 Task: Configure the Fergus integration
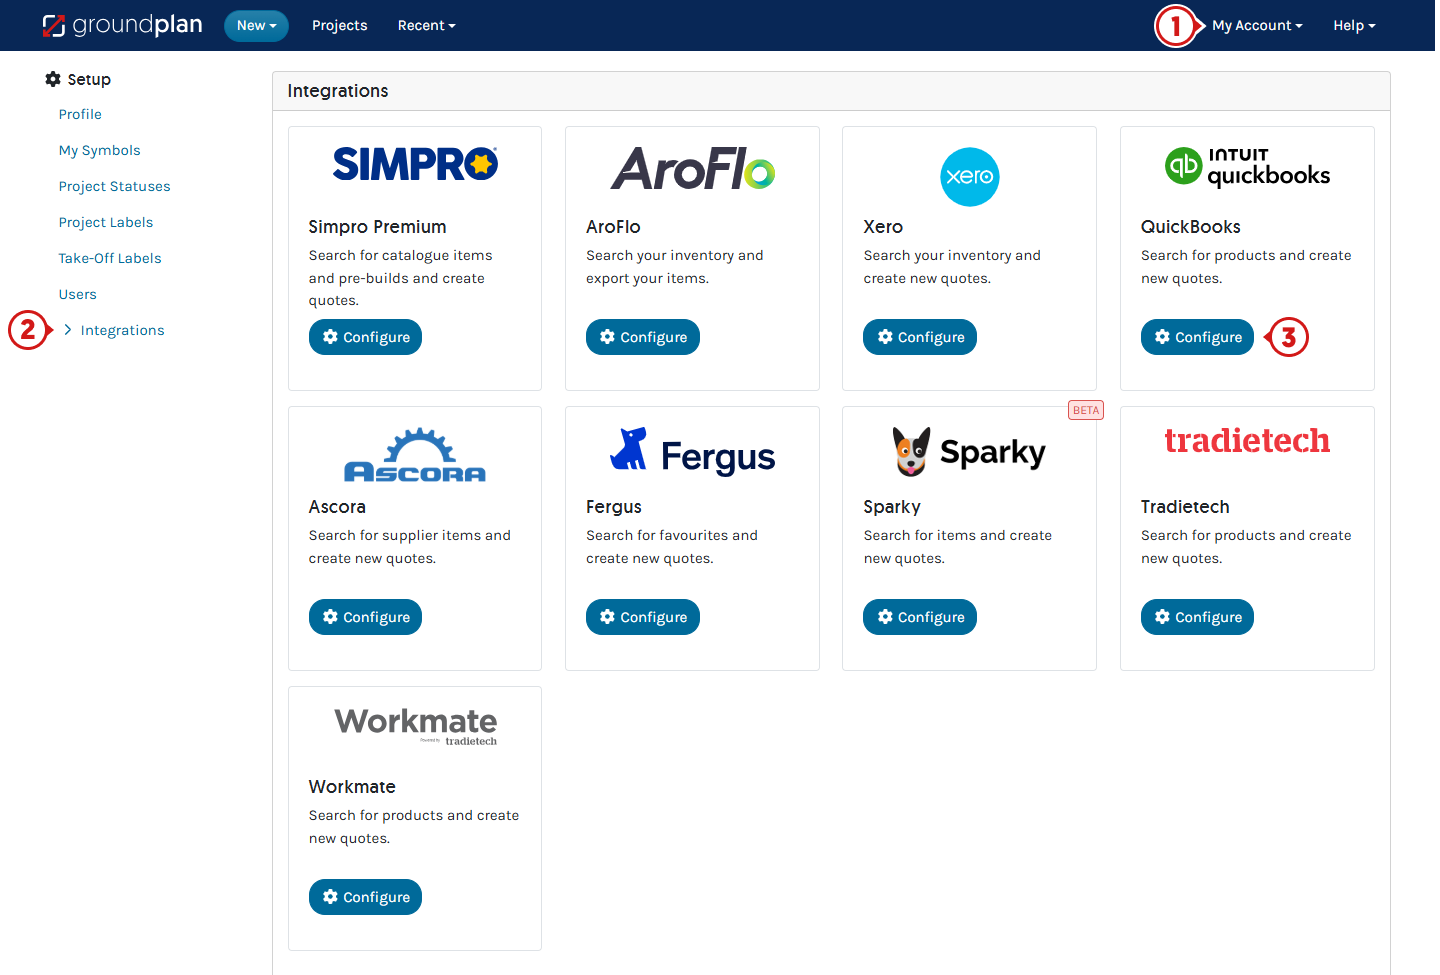point(642,617)
